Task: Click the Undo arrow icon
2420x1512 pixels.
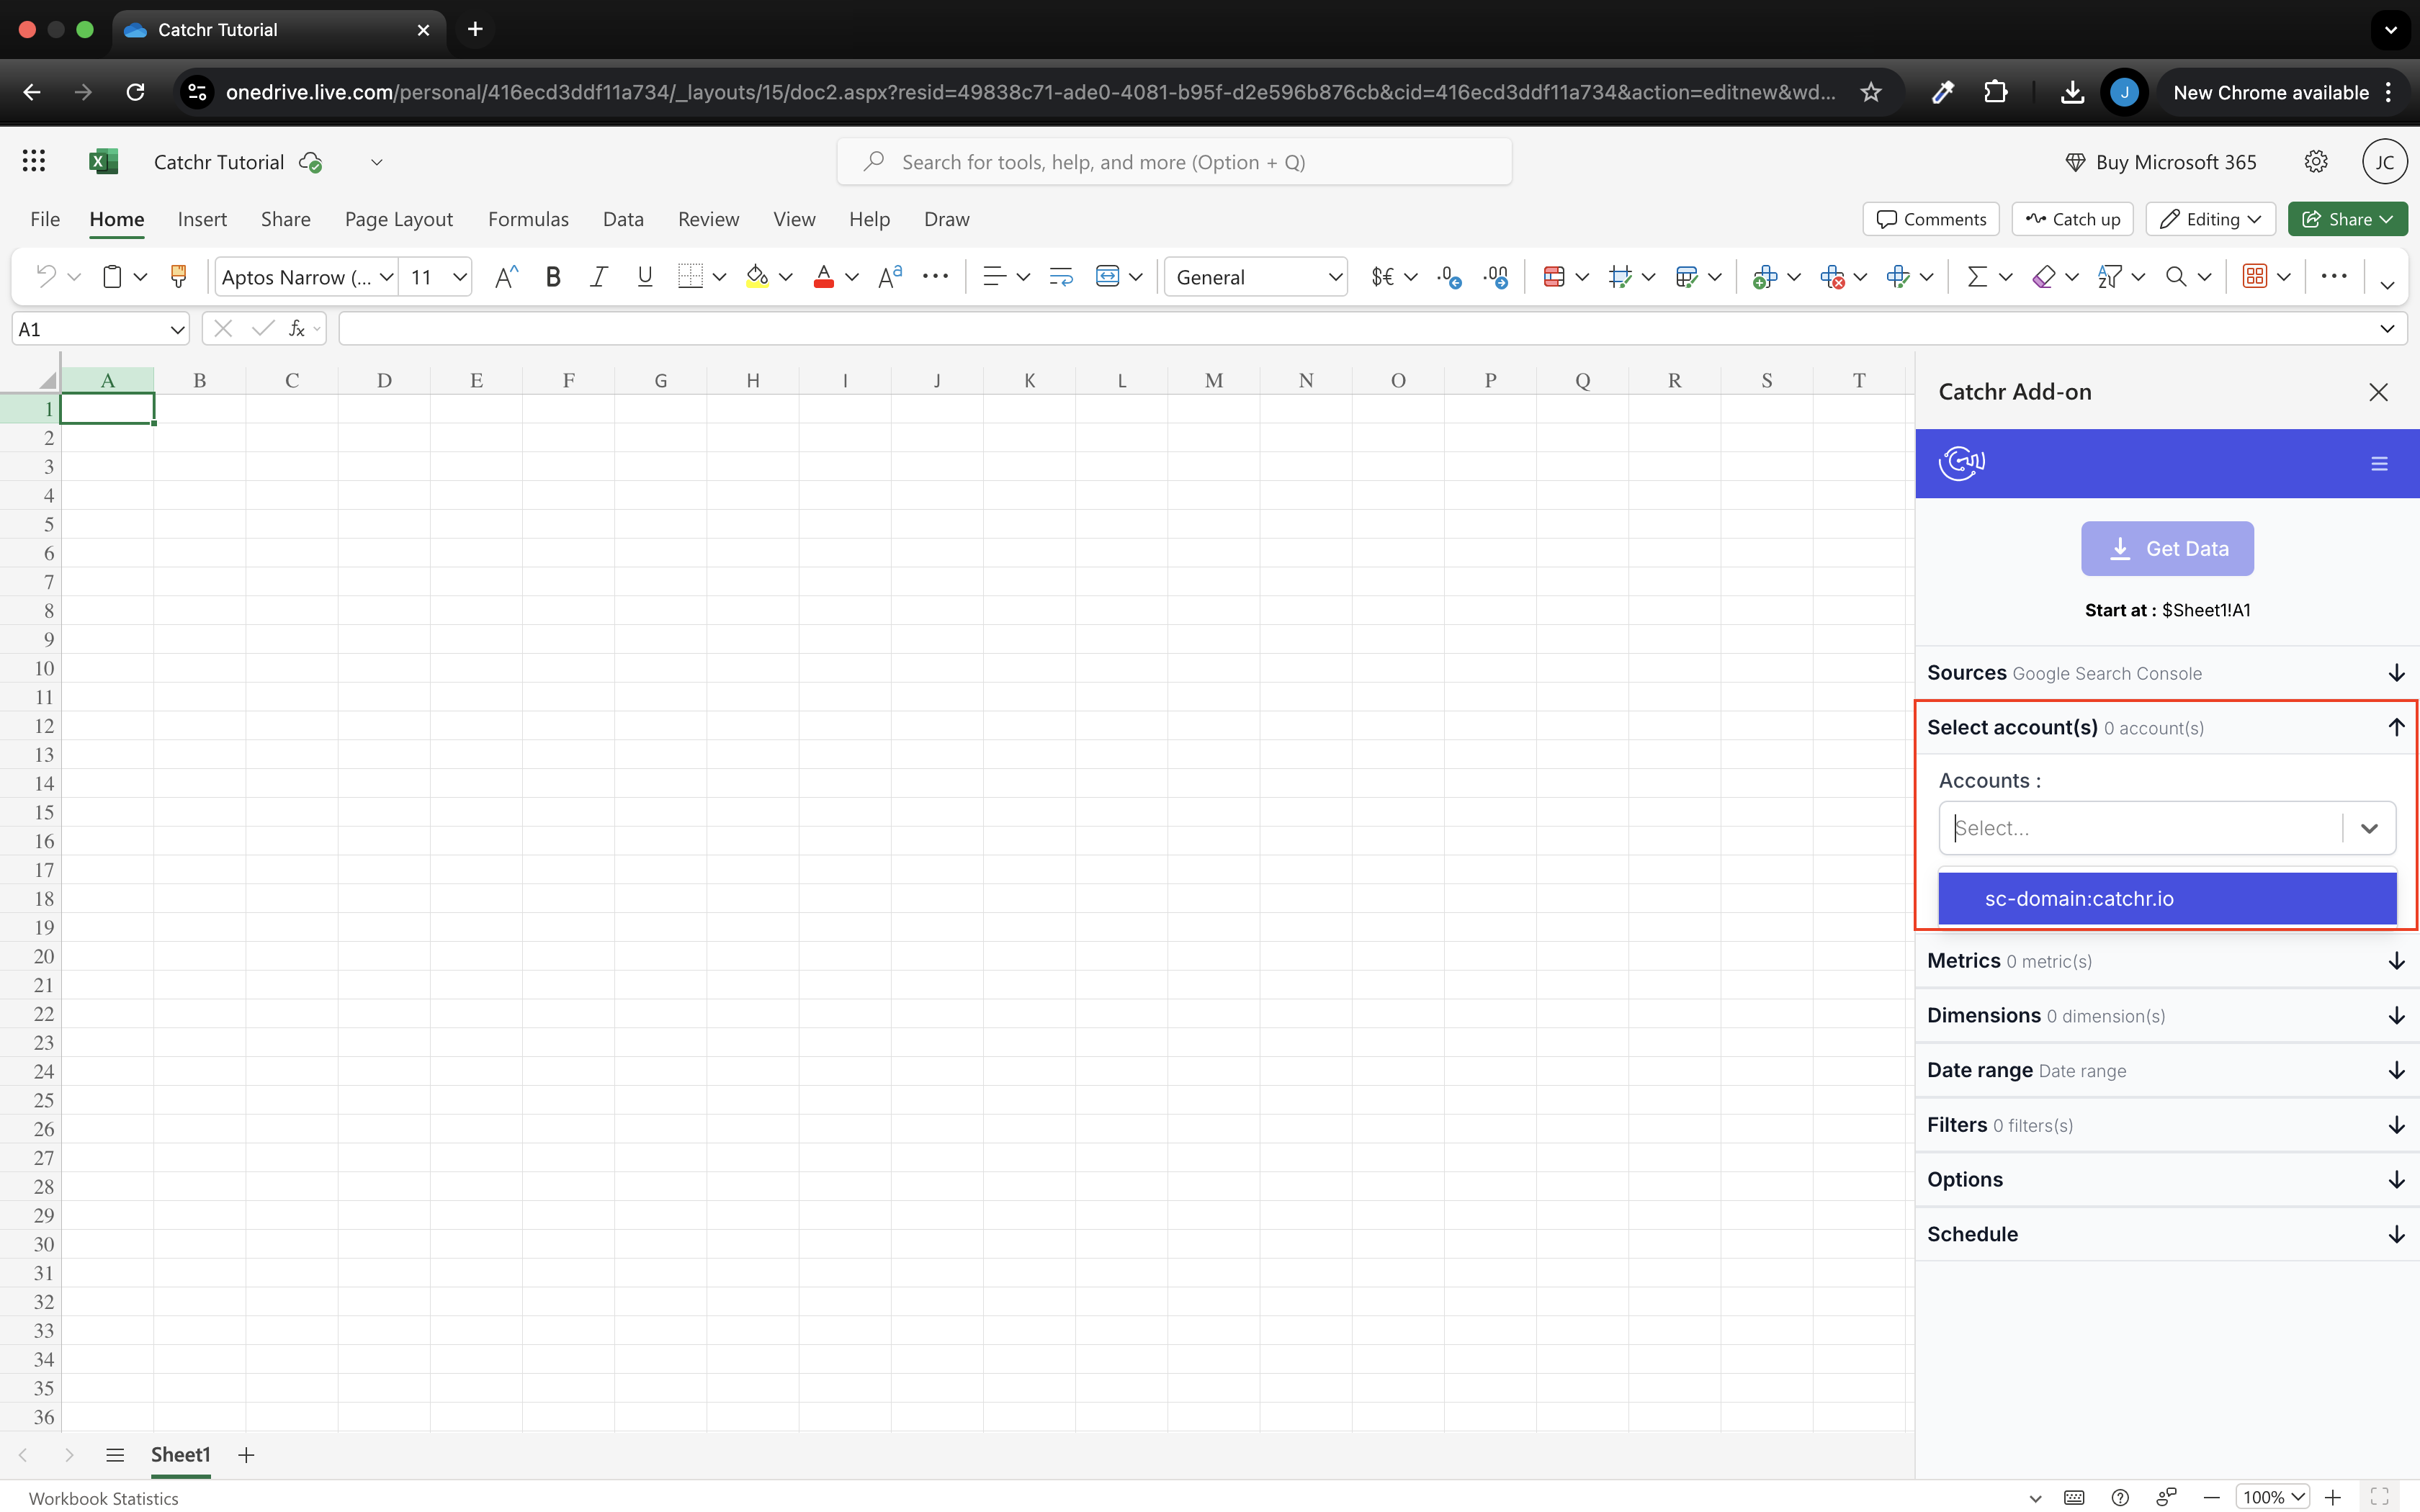Action: click(45, 277)
